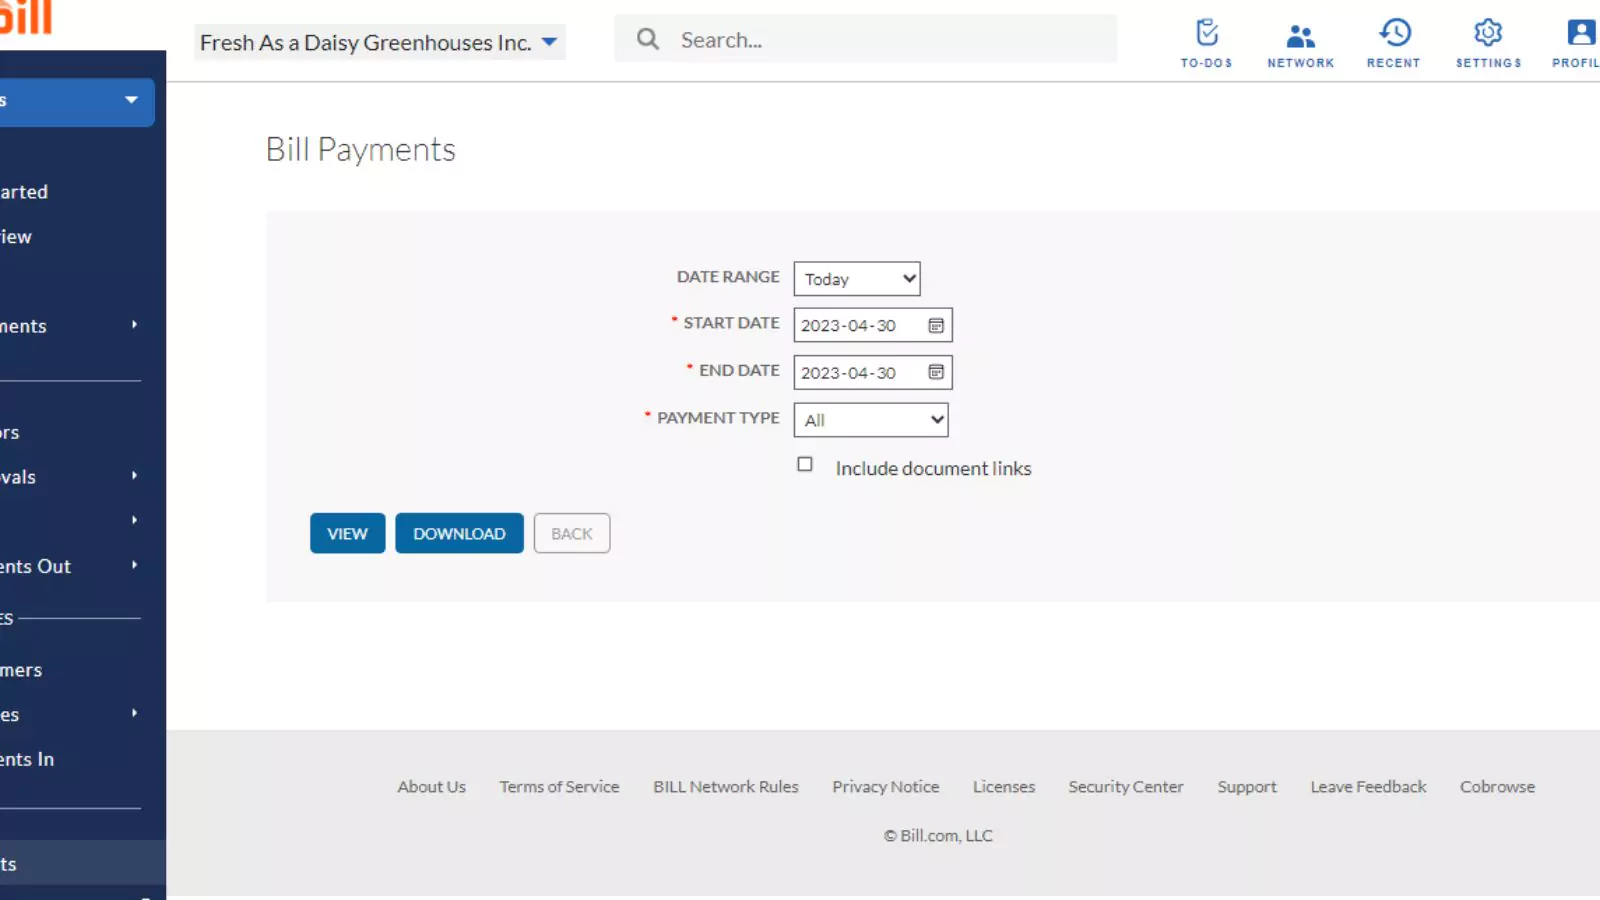The width and height of the screenshot is (1600, 900).
Task: Open the Cobrowse footer link
Action: [1497, 787]
